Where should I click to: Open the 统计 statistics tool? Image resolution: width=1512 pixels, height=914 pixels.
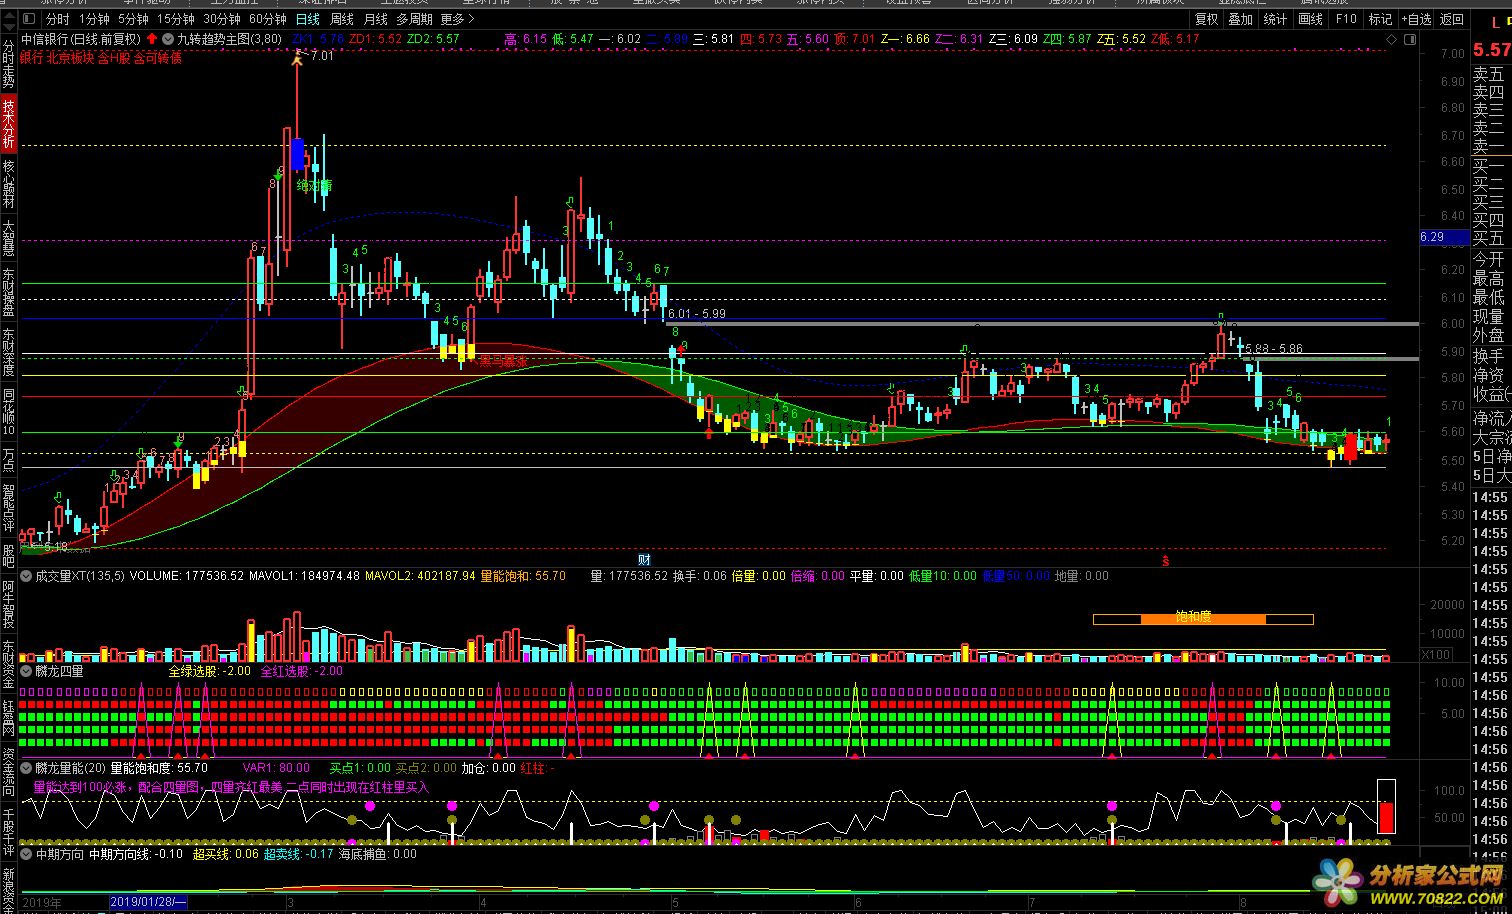(1275, 19)
